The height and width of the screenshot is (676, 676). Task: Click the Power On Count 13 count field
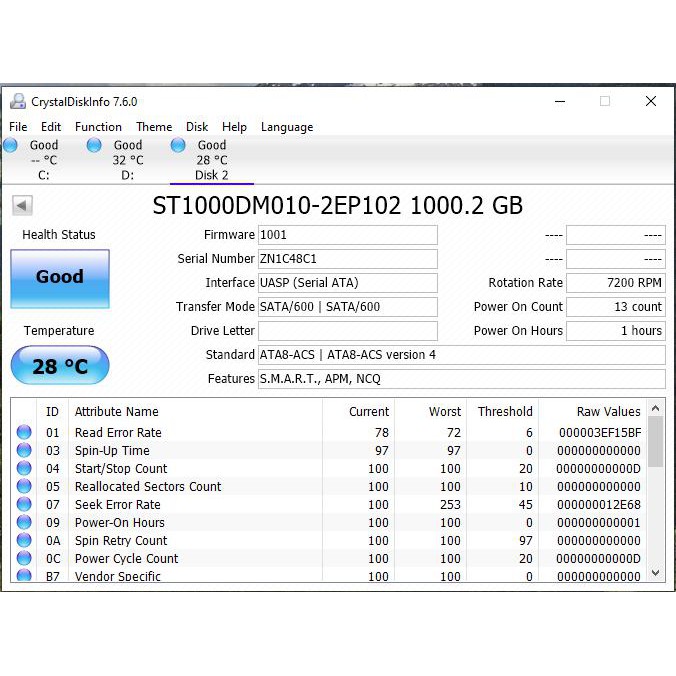tap(616, 307)
